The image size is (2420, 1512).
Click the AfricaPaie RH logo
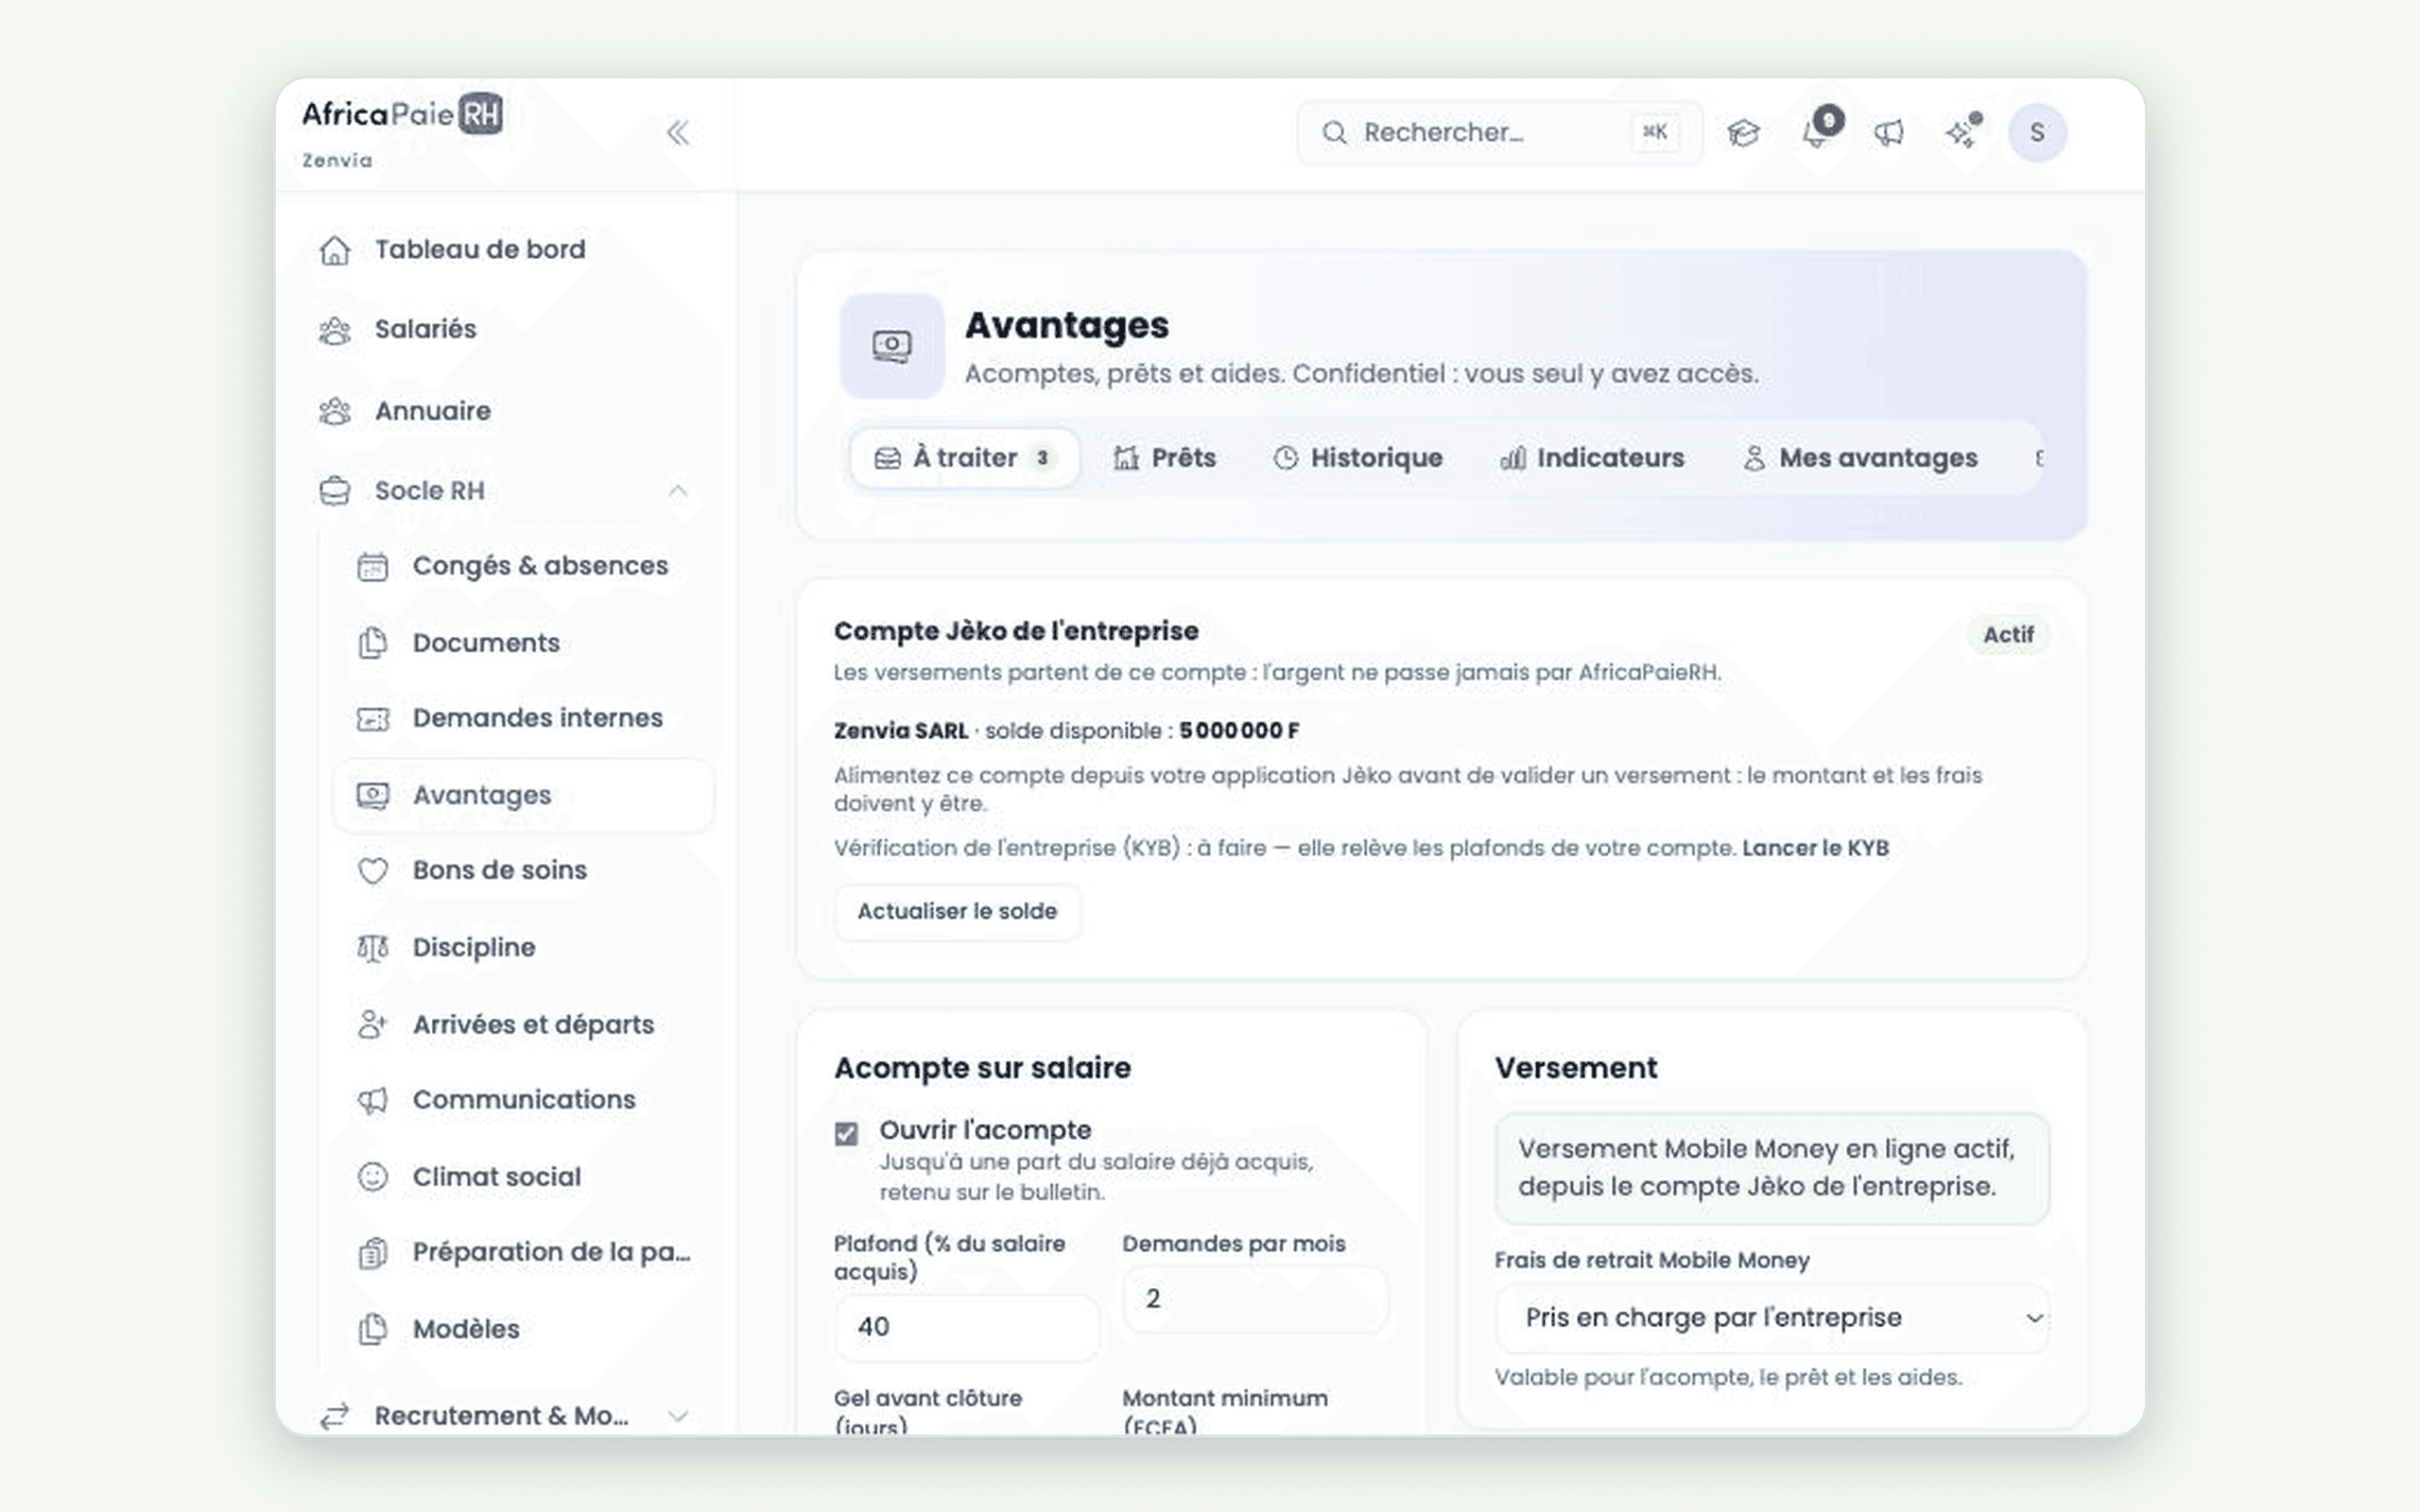tap(402, 114)
